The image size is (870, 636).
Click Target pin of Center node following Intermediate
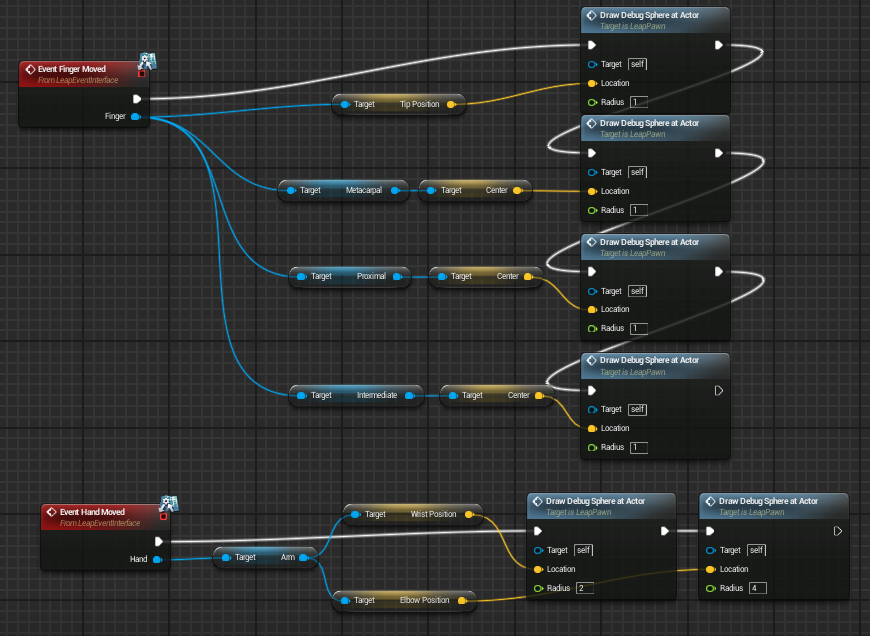pos(453,396)
